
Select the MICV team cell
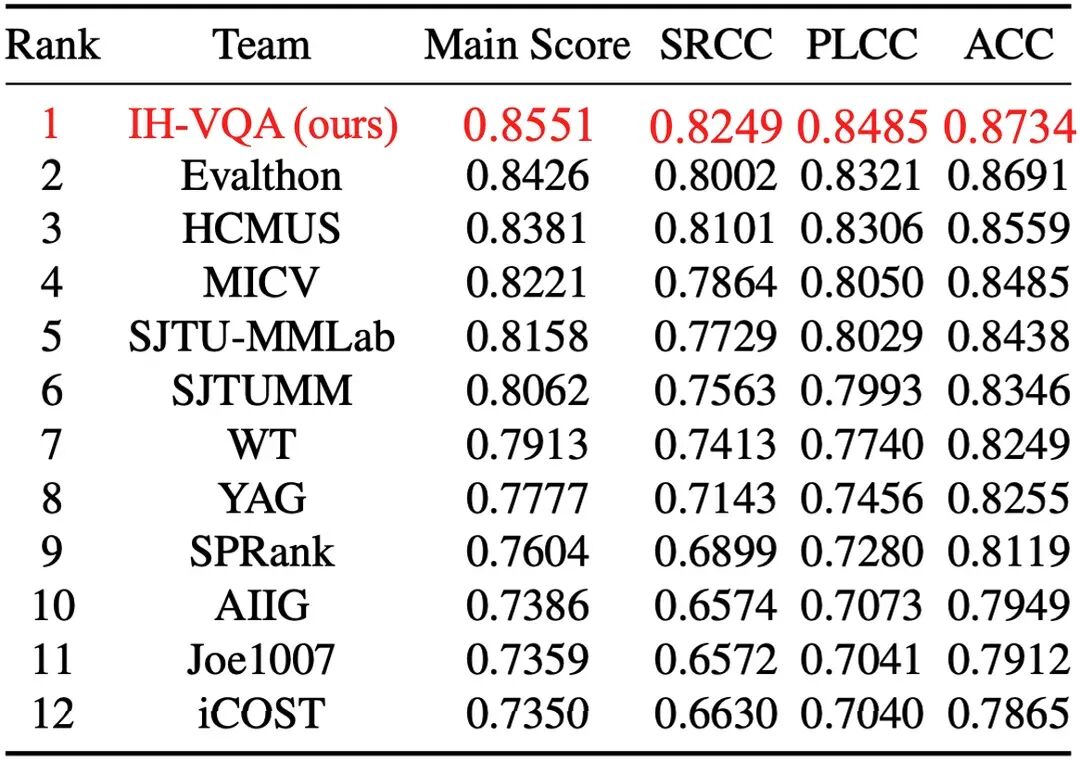pos(261,283)
